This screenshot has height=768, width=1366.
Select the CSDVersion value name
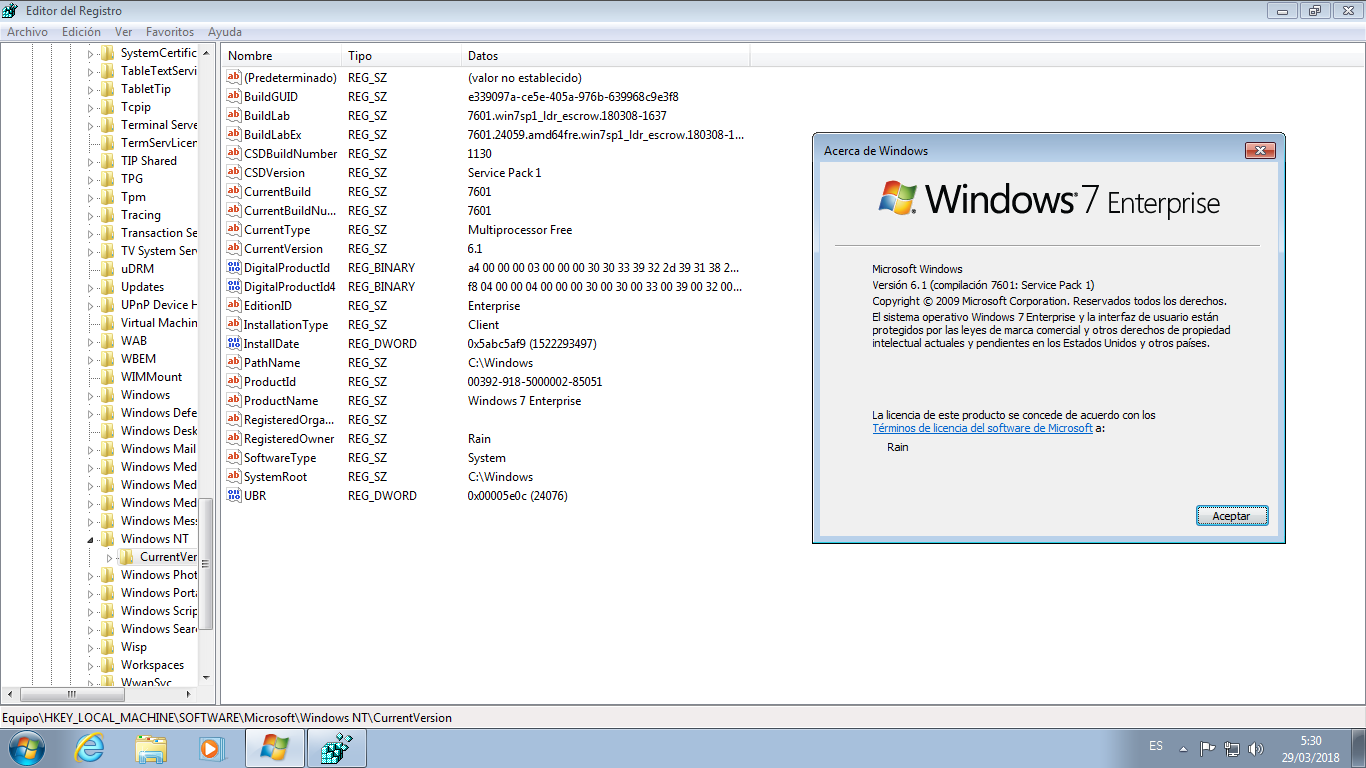274,173
